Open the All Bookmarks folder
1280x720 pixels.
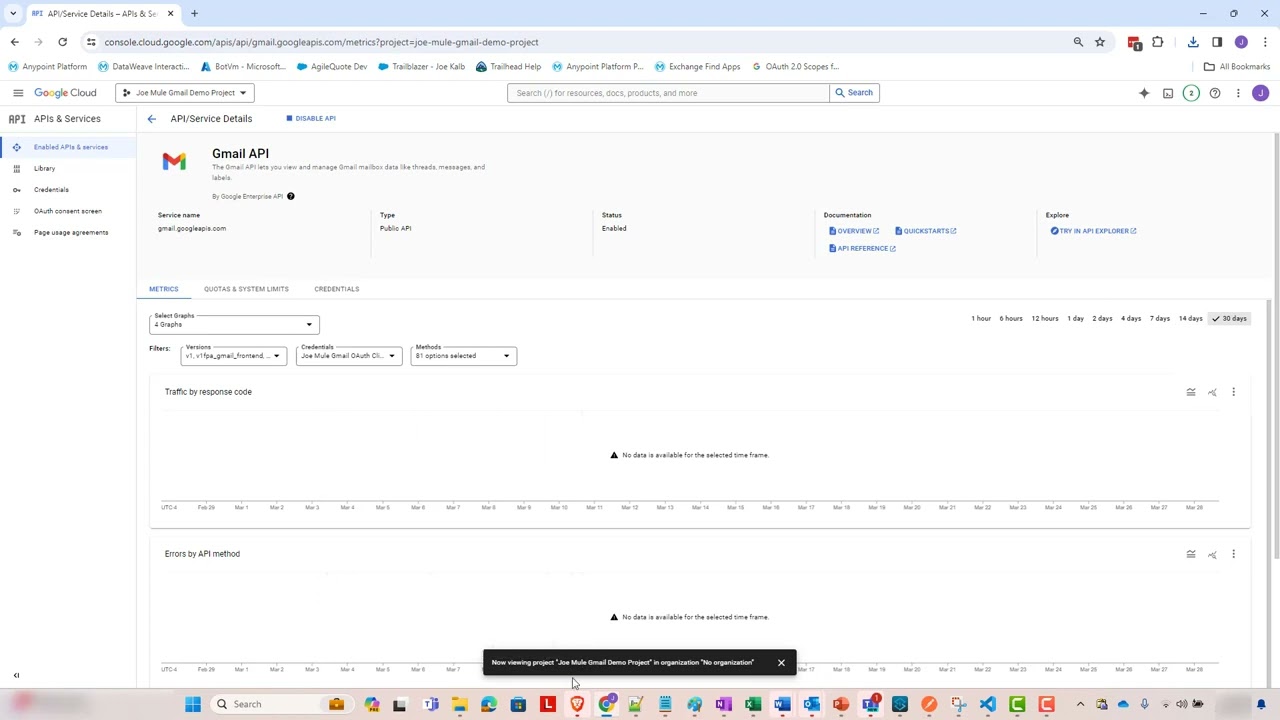1236,67
